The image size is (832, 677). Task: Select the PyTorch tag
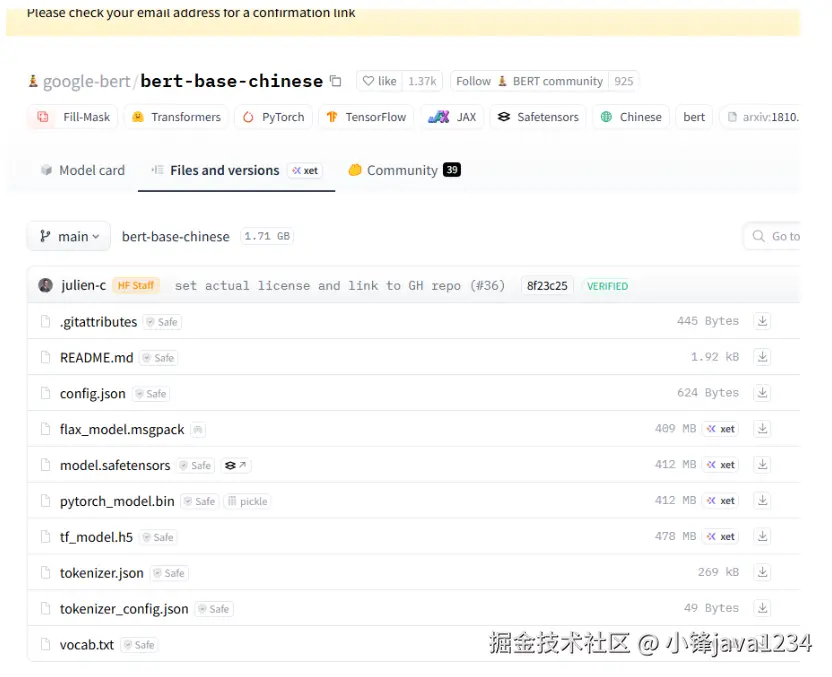pos(273,117)
